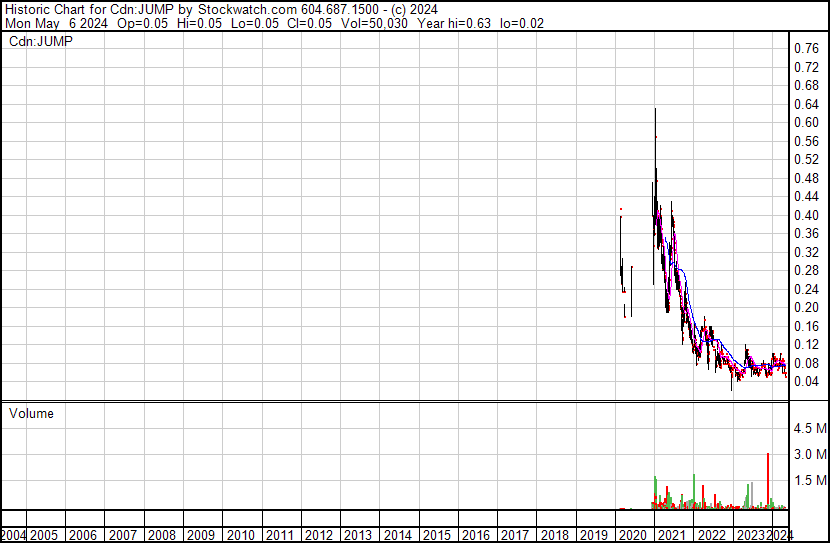The image size is (830, 543).
Task: Select the 2014 year marker on timeline
Action: (398, 535)
